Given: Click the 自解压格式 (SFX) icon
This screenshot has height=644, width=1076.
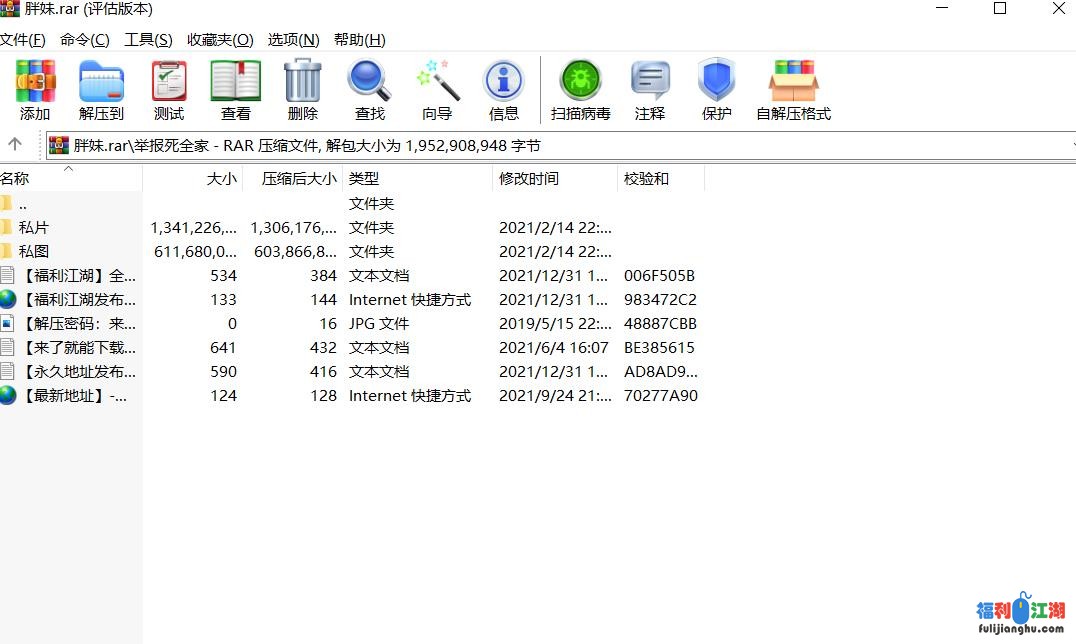Looking at the screenshot, I should tap(793, 90).
